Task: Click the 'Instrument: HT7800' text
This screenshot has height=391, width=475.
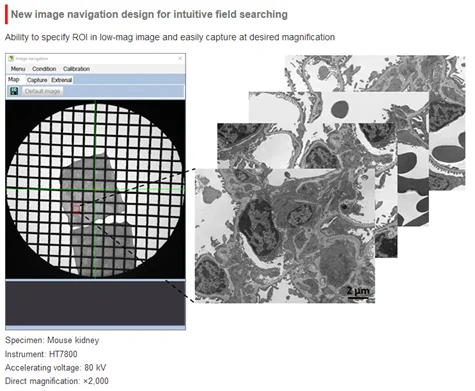Action: [41, 354]
